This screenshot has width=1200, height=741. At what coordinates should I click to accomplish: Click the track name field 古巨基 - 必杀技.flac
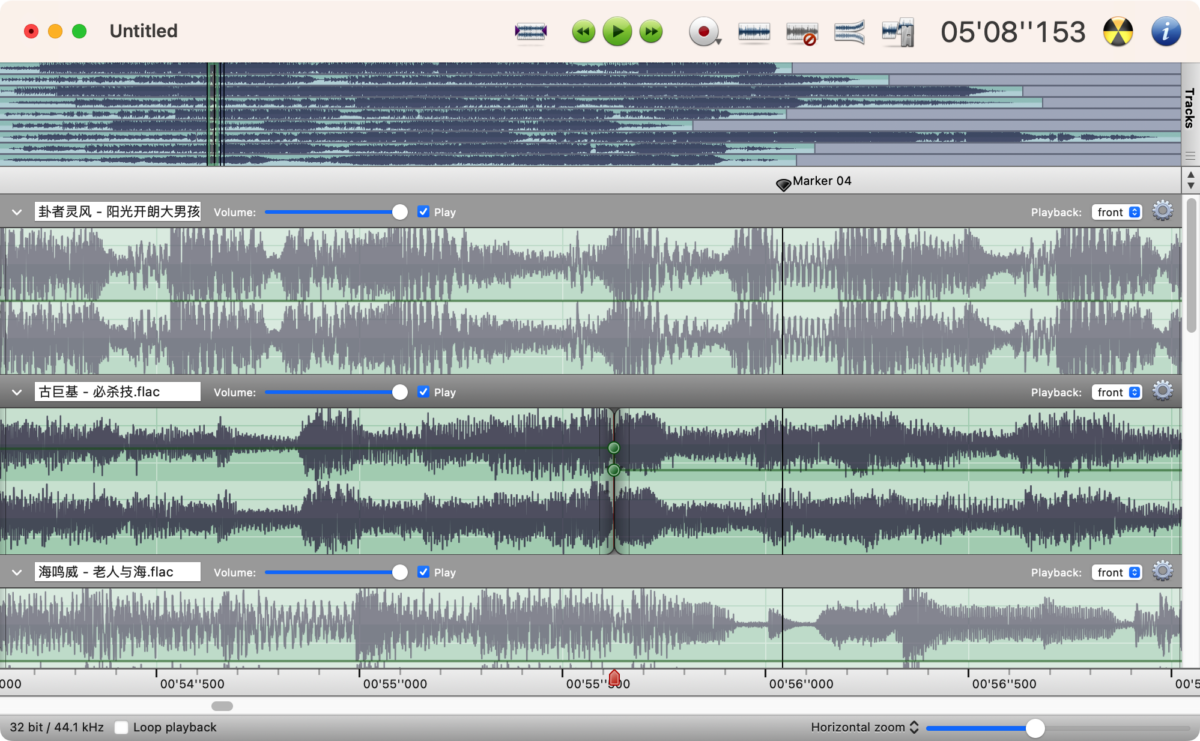pyautogui.click(x=118, y=392)
